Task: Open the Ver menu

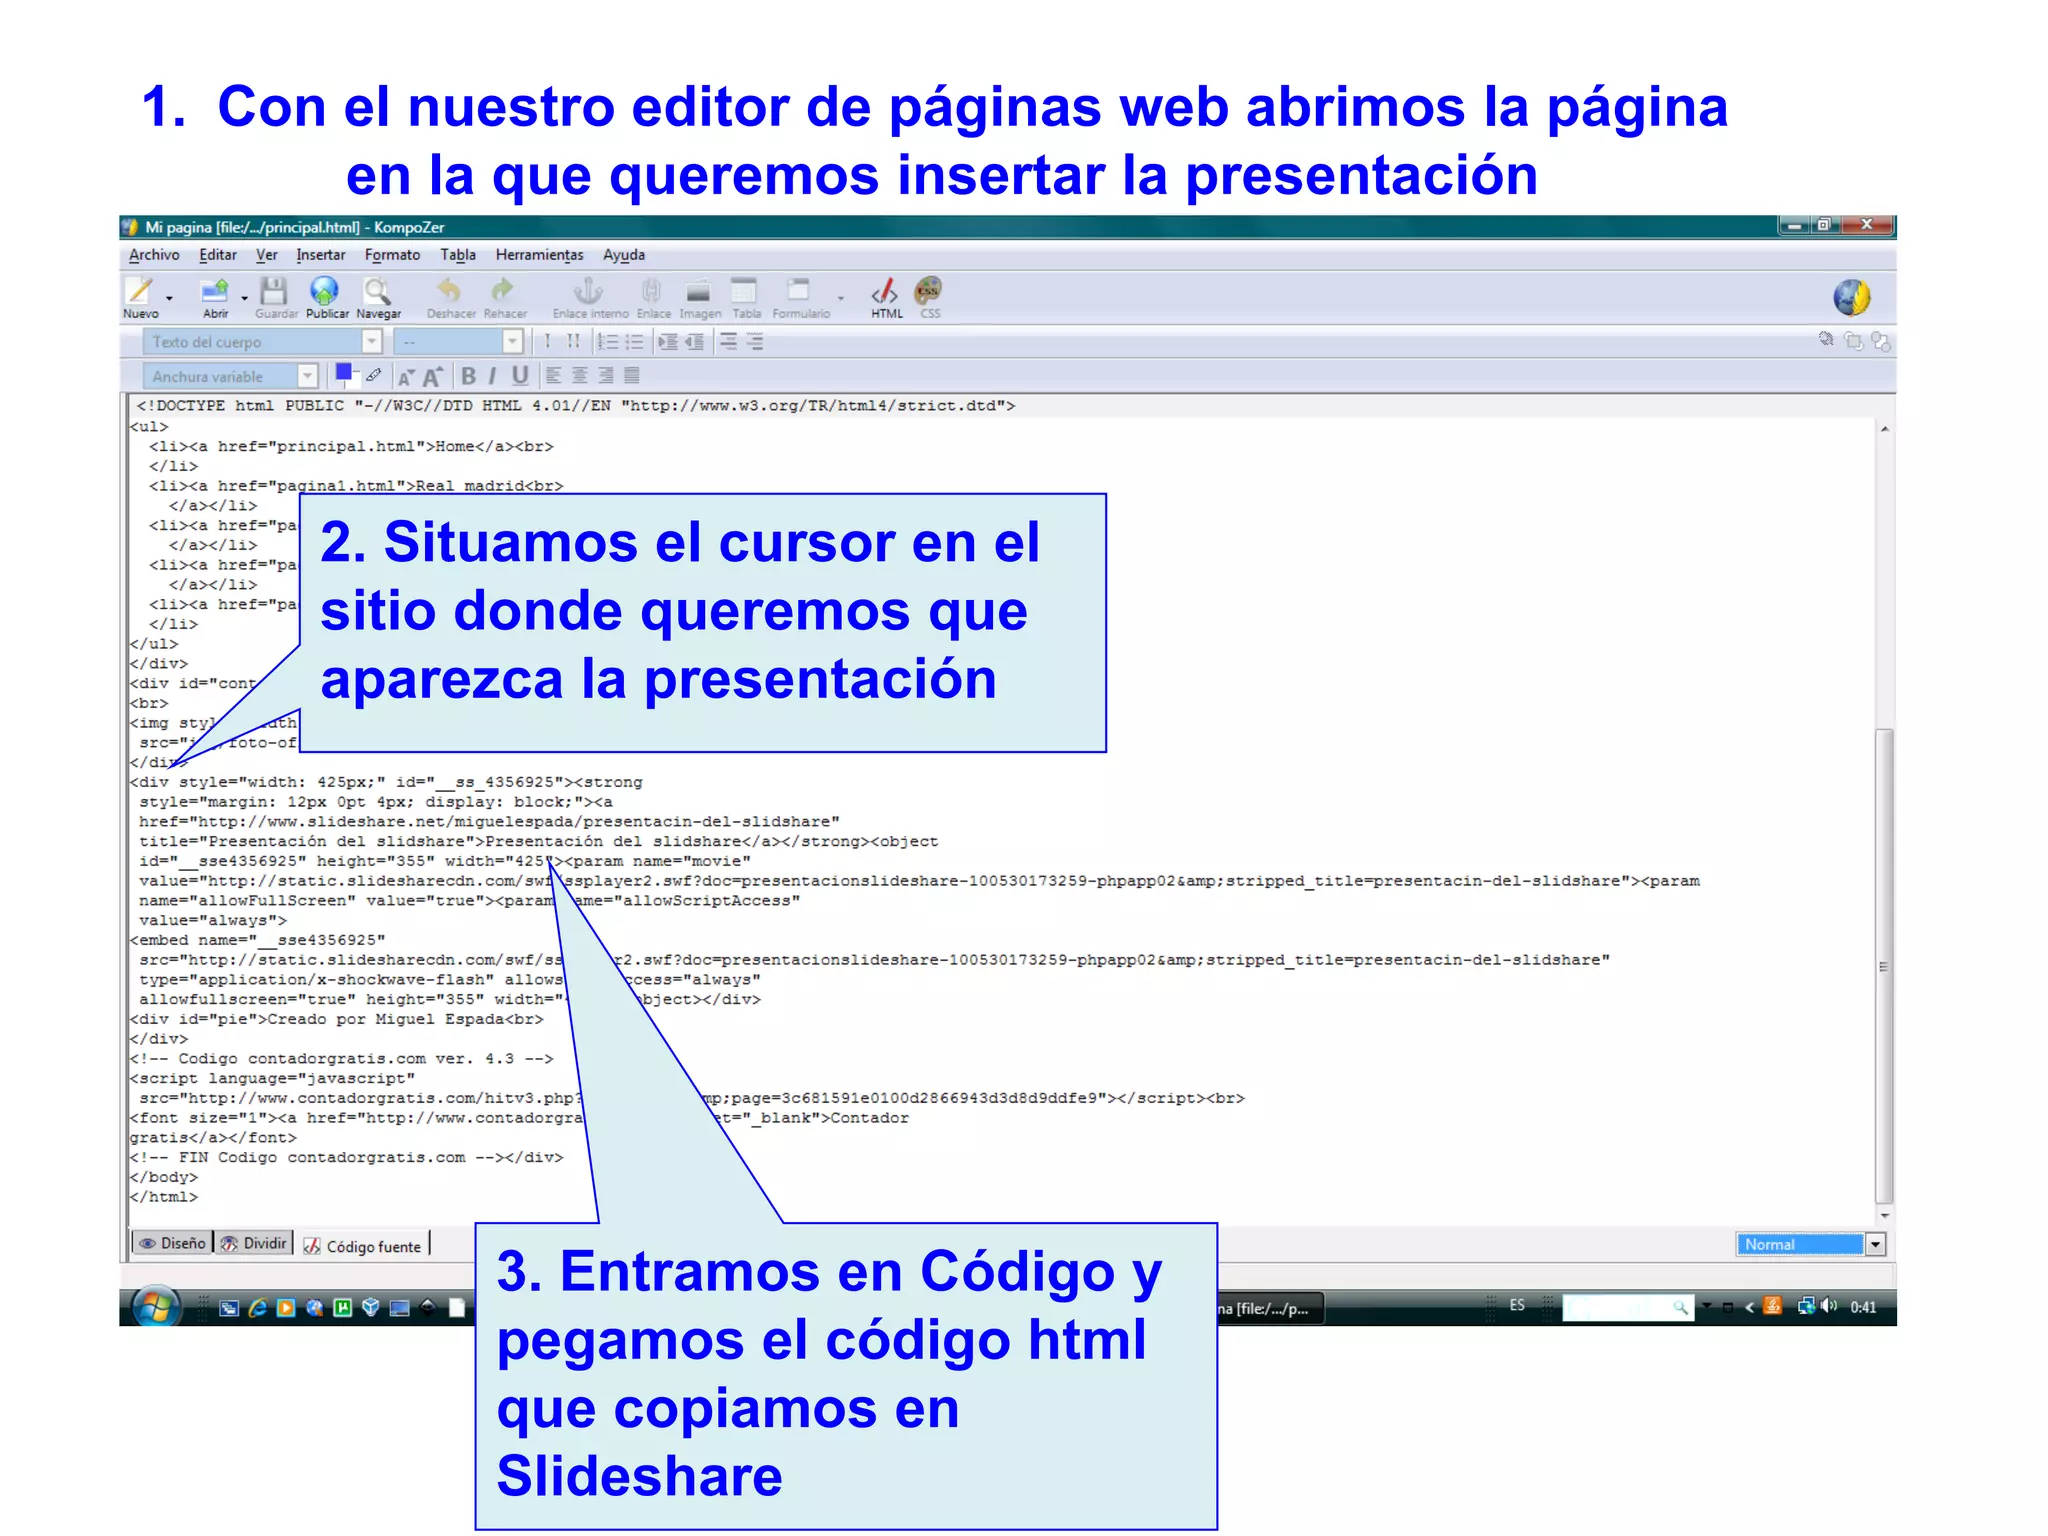Action: pyautogui.click(x=266, y=255)
